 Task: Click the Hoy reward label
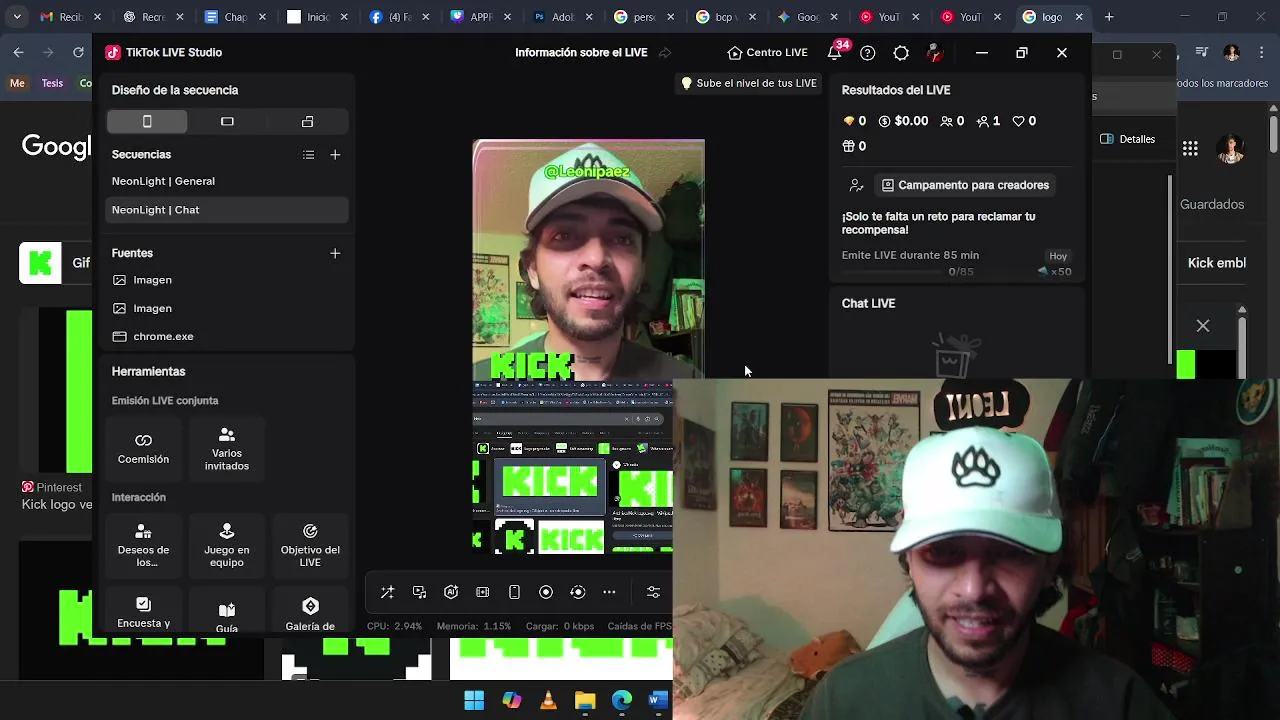click(1058, 256)
